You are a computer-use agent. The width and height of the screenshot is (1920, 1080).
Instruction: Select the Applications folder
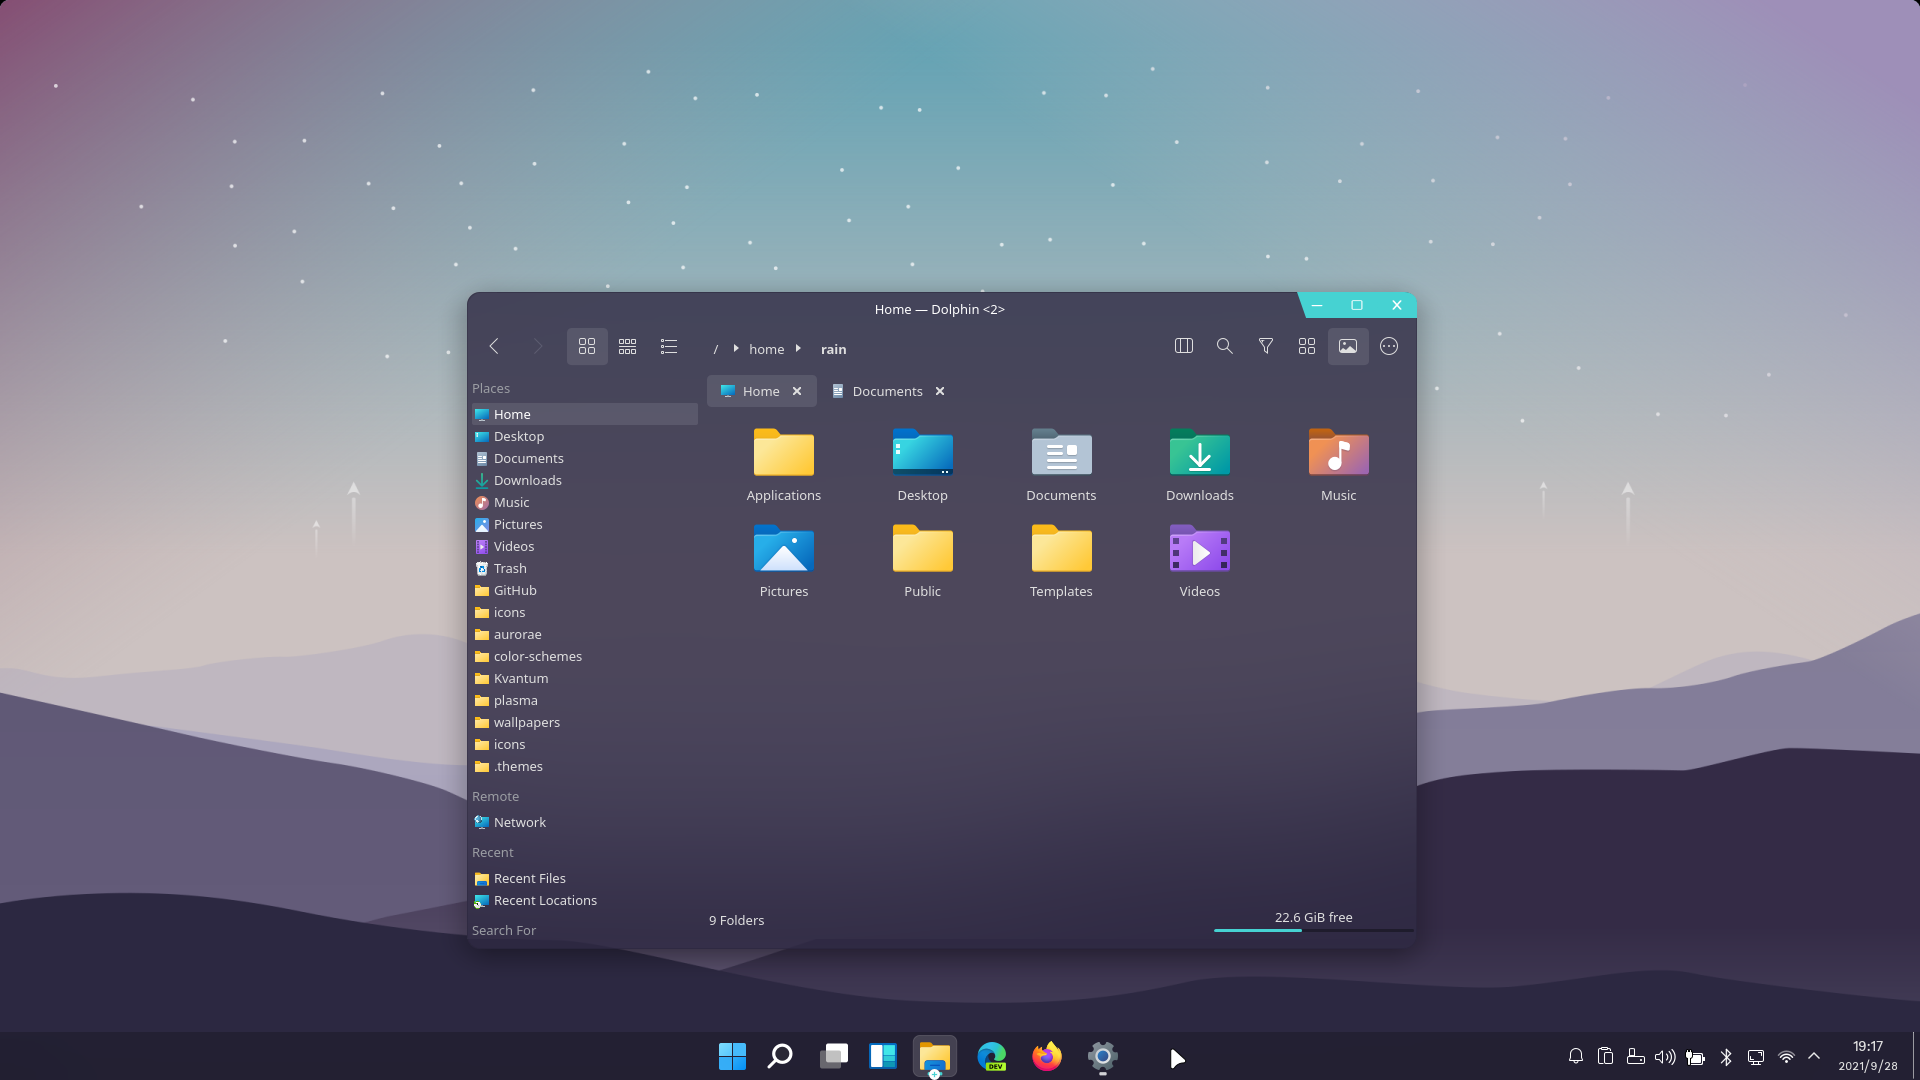[784, 465]
